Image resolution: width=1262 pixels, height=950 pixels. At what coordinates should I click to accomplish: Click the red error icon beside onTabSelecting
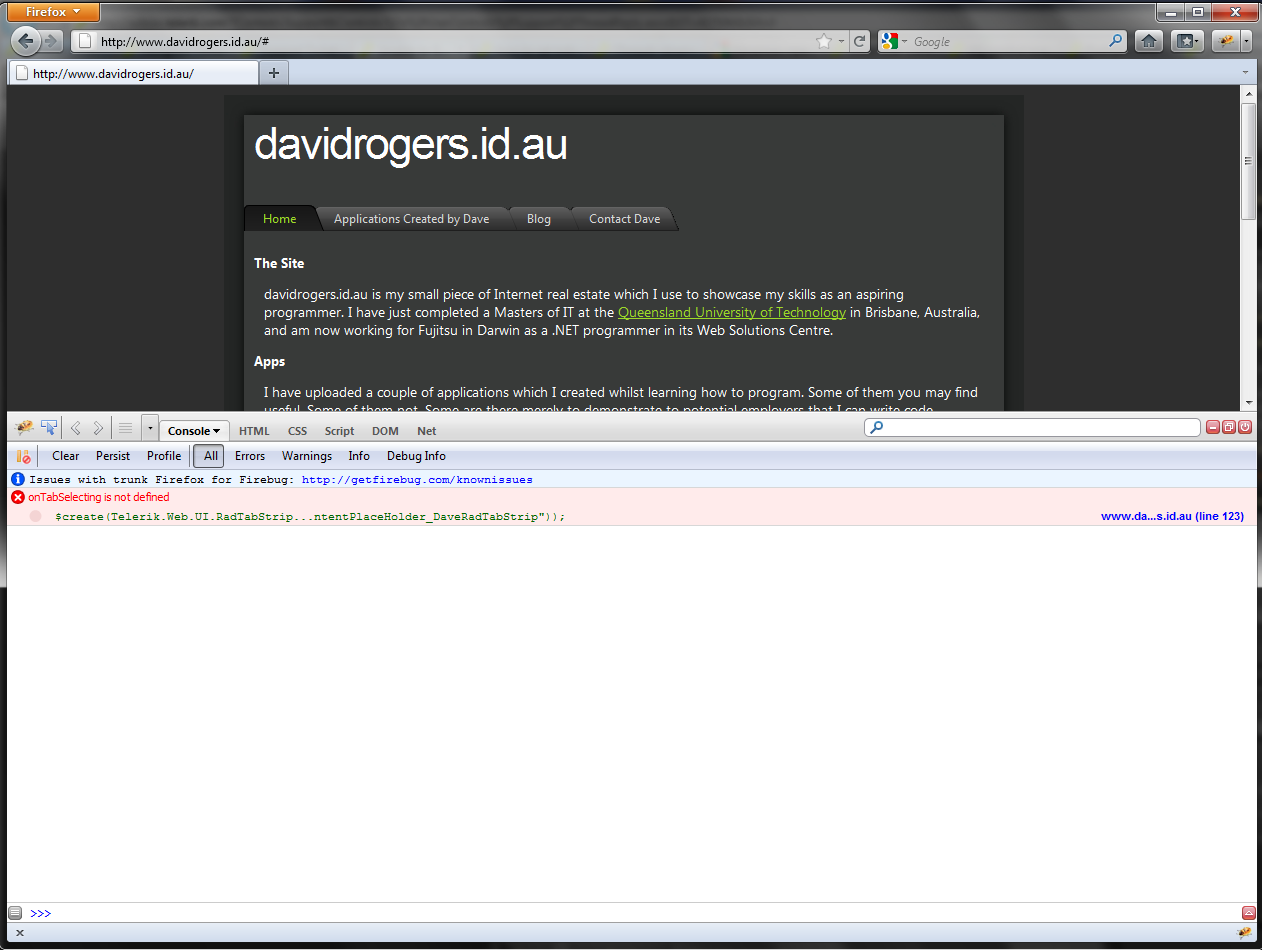[x=18, y=497]
